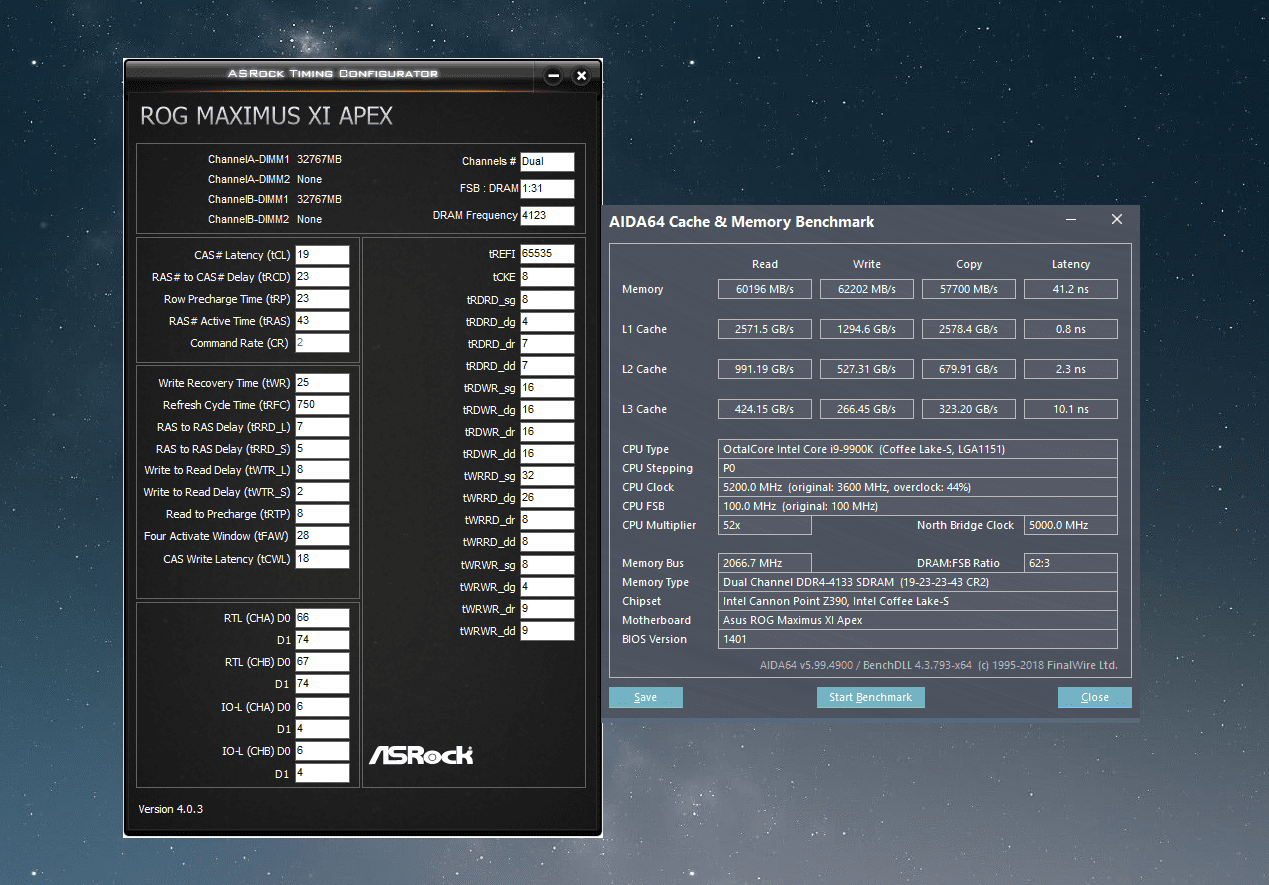Screen dimensions: 1269x885
Task: Close AIDA64 window using title bar X
Action: pyautogui.click(x=1117, y=220)
